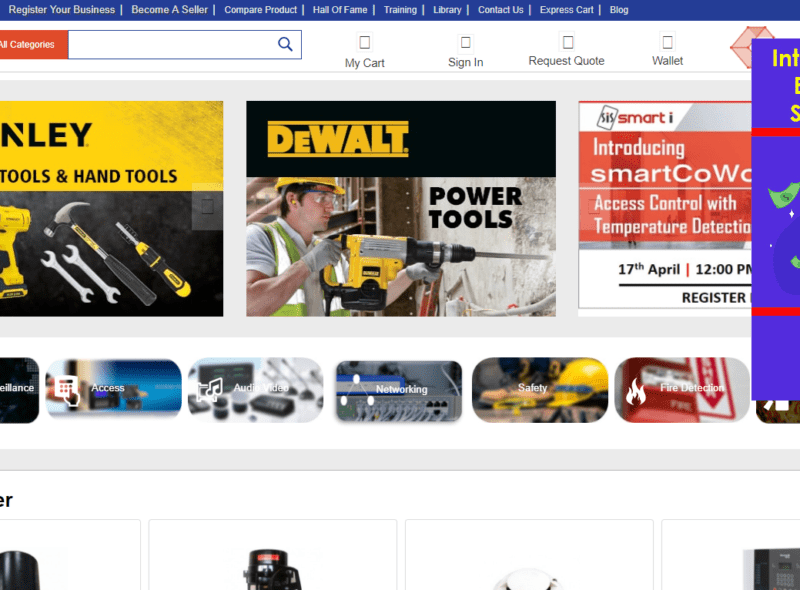Screen dimensions: 800x590
Task: Open the Safety category tile
Action: pyautogui.click(x=540, y=390)
